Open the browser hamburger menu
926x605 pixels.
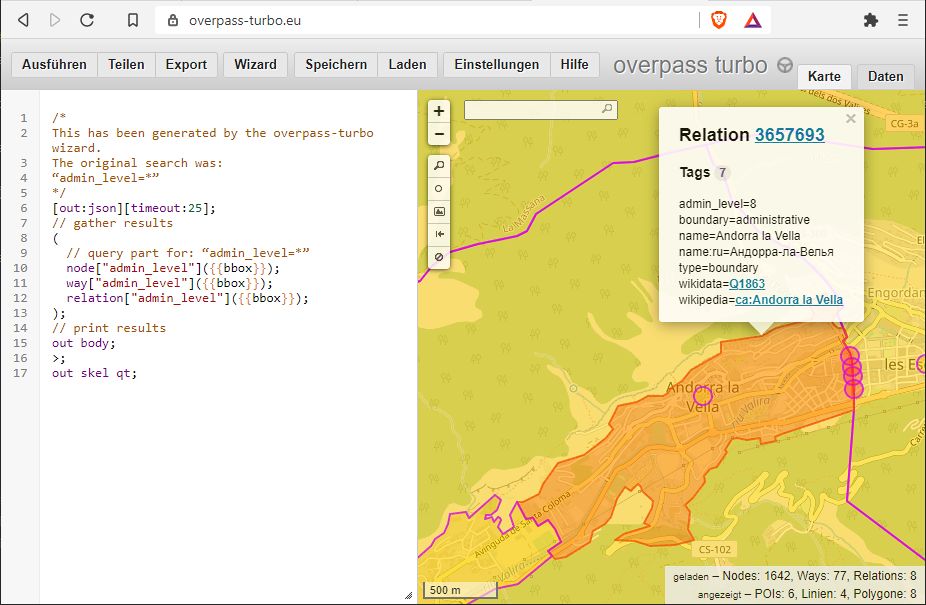903,20
